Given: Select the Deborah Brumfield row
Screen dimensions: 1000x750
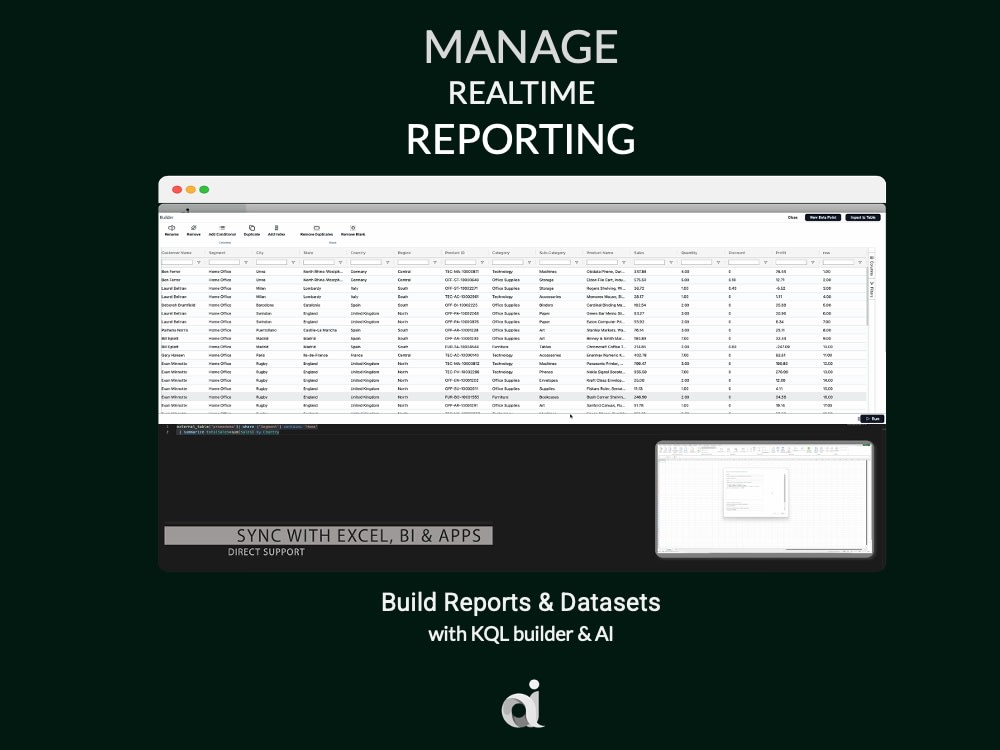Looking at the screenshot, I should (x=513, y=305).
